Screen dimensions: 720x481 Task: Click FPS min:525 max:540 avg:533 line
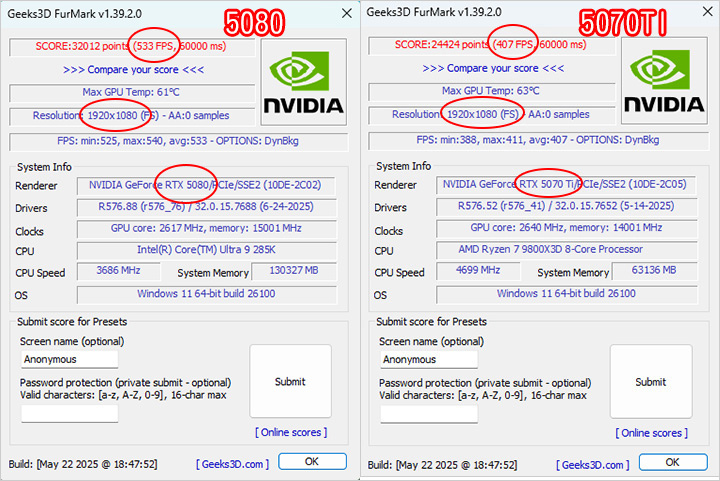178,141
